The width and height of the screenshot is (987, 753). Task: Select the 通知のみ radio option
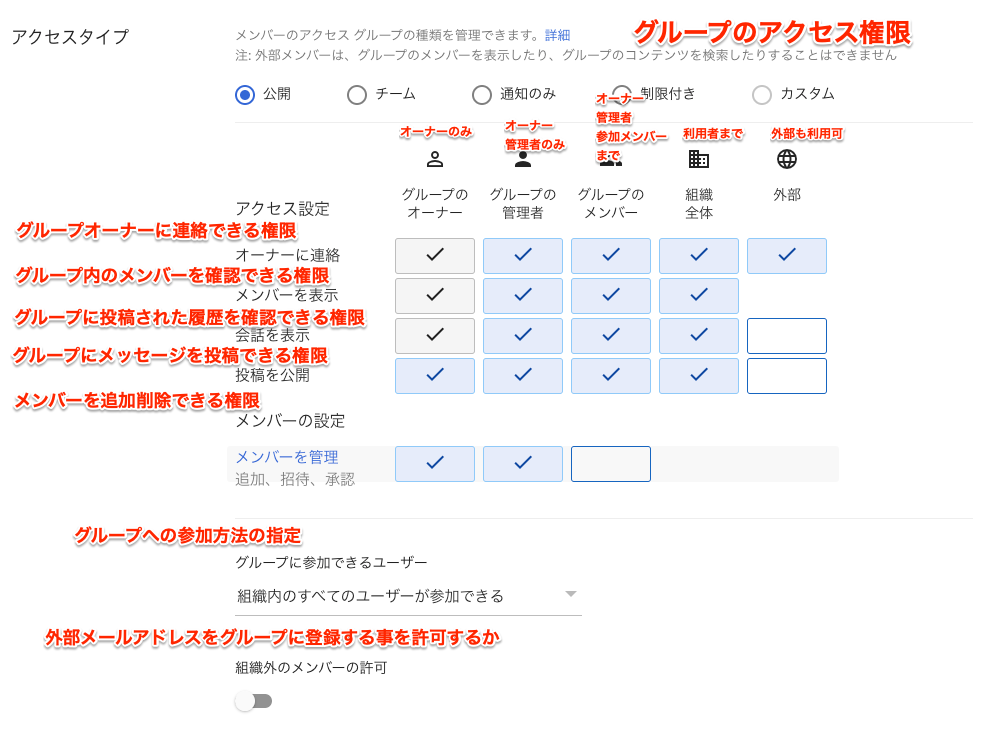coord(482,95)
